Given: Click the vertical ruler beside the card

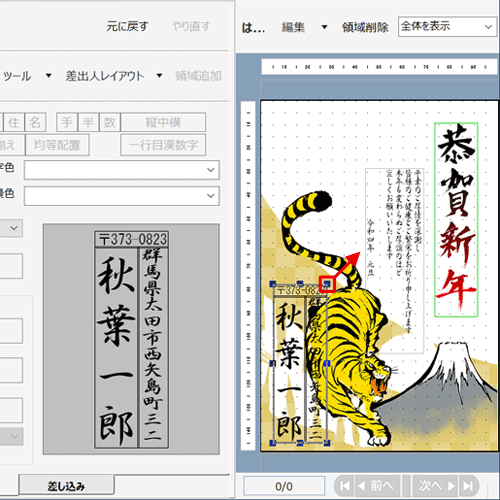Looking at the screenshot, I should (x=248, y=276).
